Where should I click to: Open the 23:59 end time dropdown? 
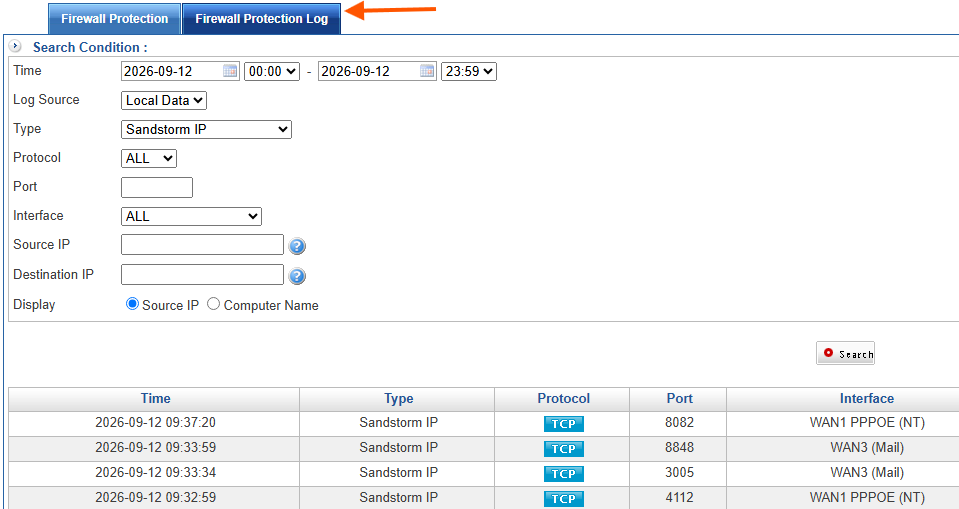[469, 72]
